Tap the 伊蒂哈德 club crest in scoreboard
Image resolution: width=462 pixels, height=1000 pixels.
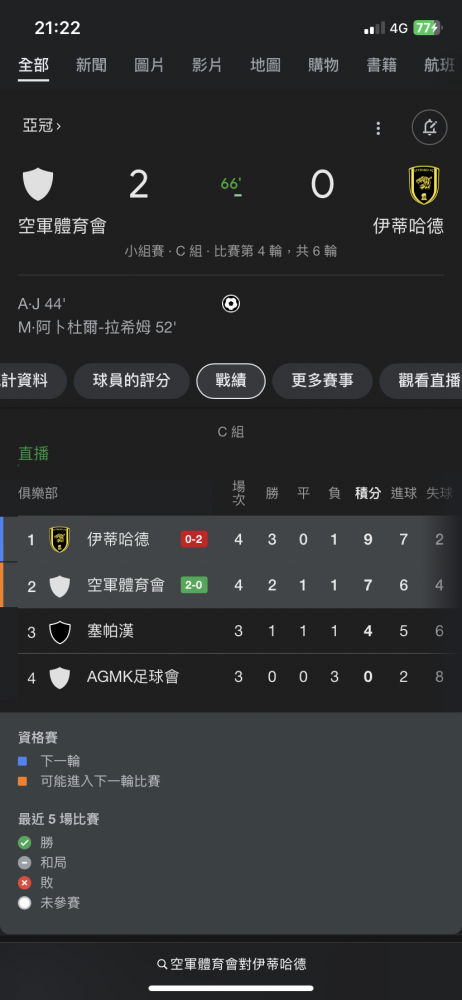pos(424,185)
